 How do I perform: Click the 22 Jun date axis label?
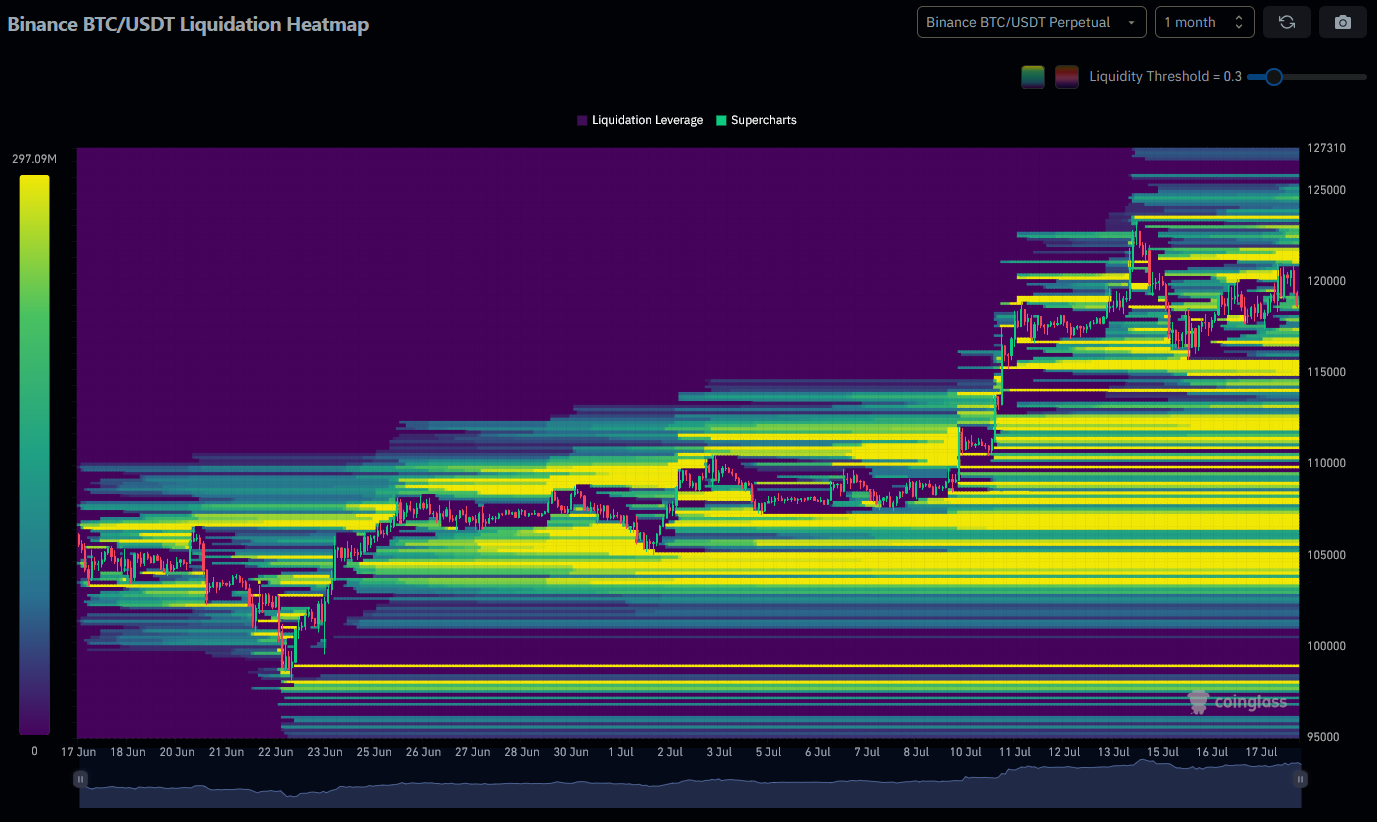[275, 752]
